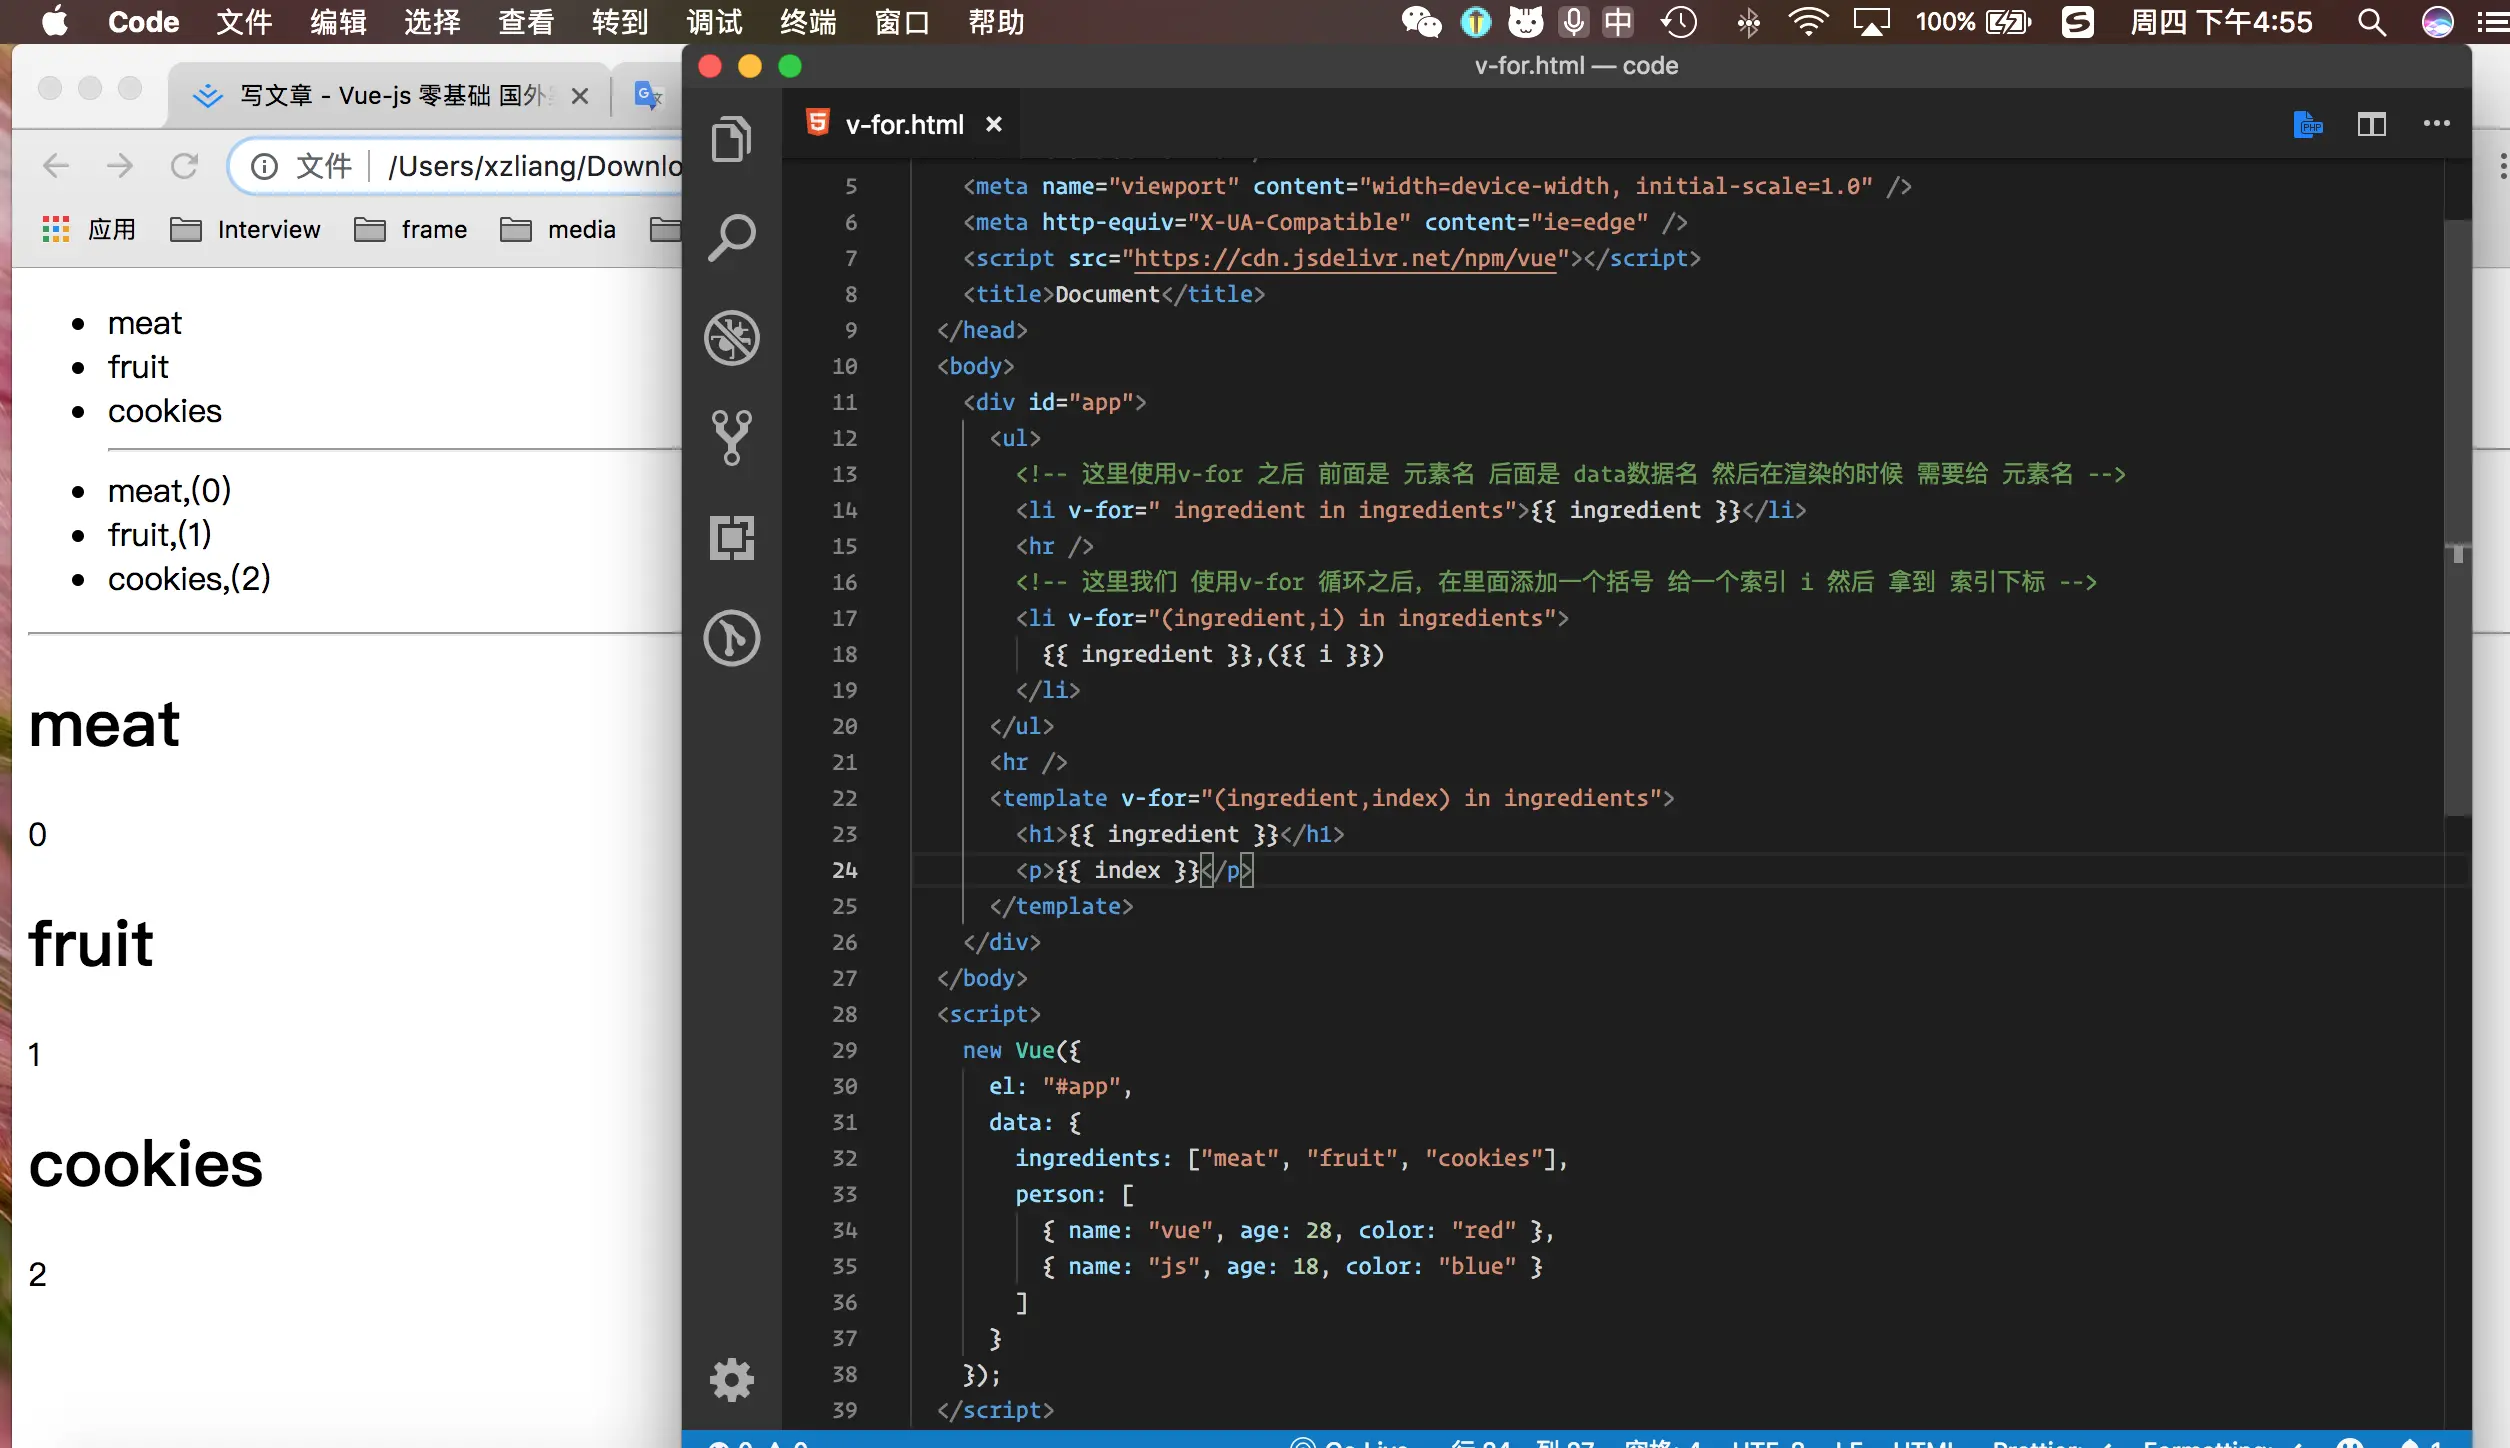
Task: Click the PHP server icon in editor toolbar
Action: (x=2308, y=124)
